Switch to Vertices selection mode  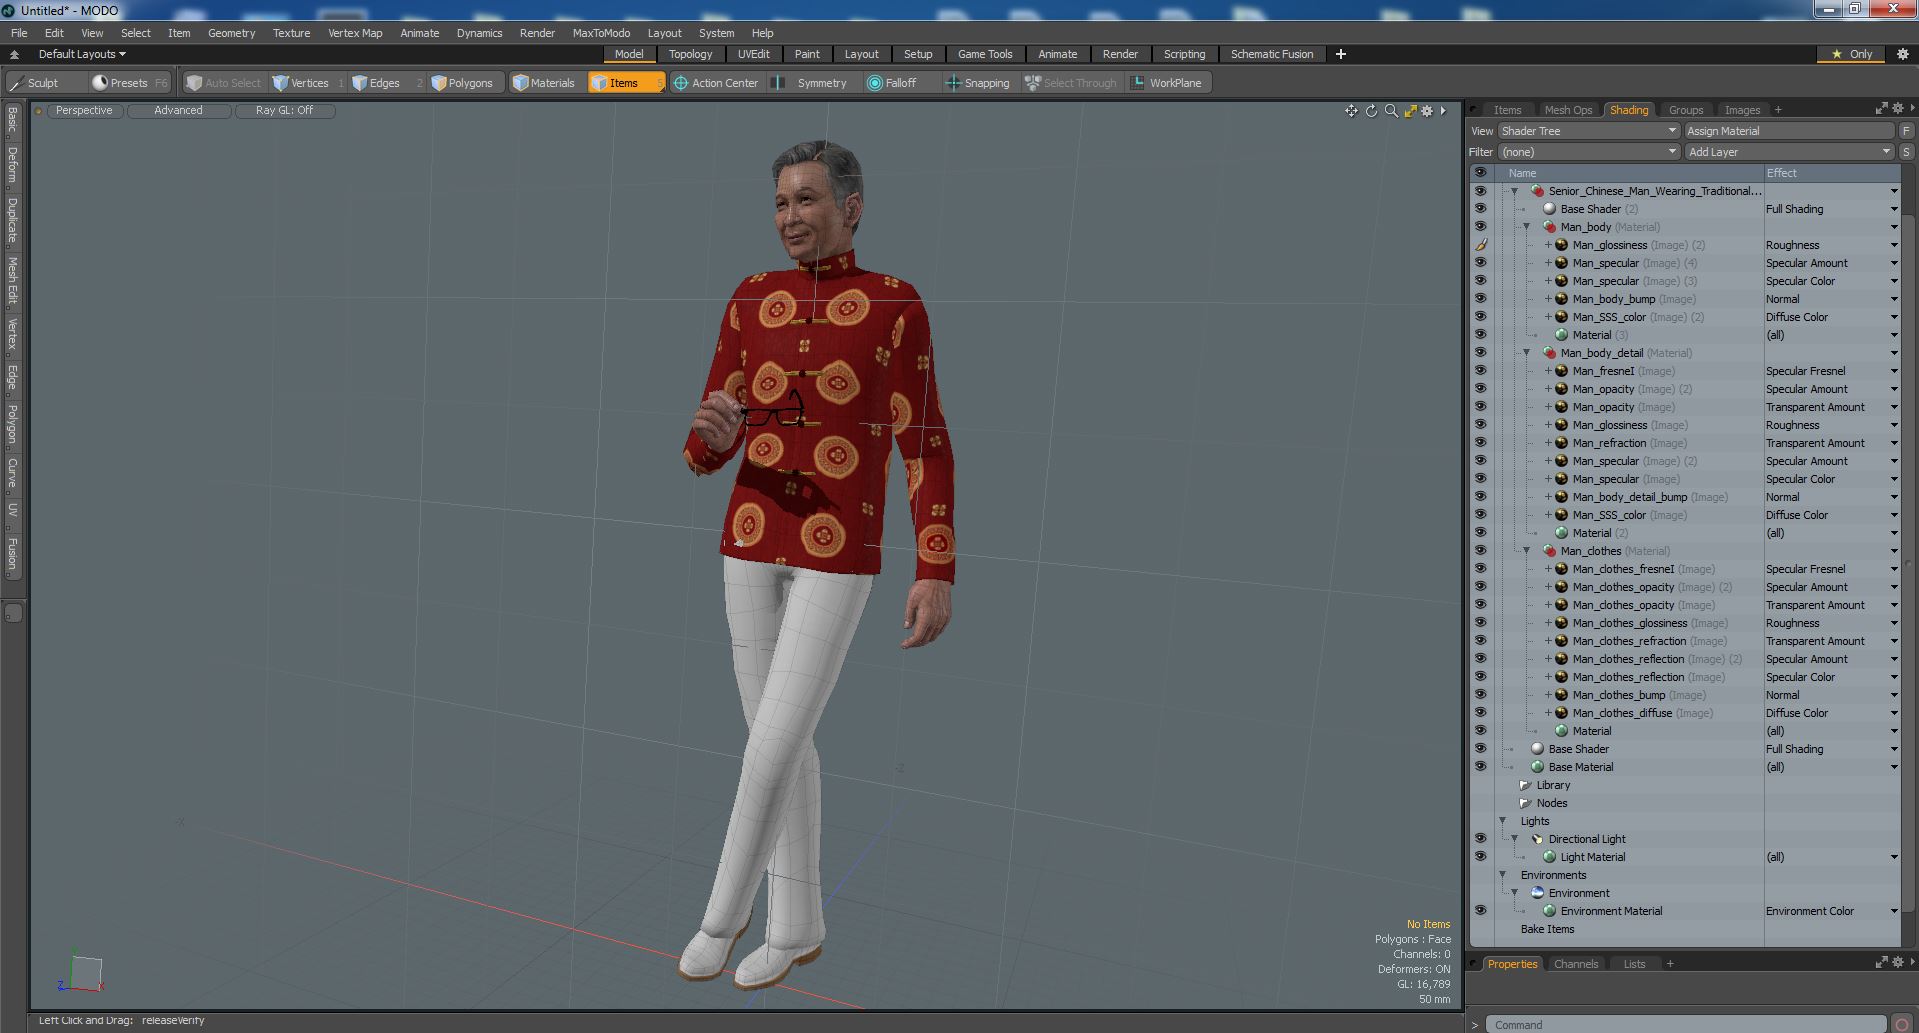pyautogui.click(x=308, y=83)
